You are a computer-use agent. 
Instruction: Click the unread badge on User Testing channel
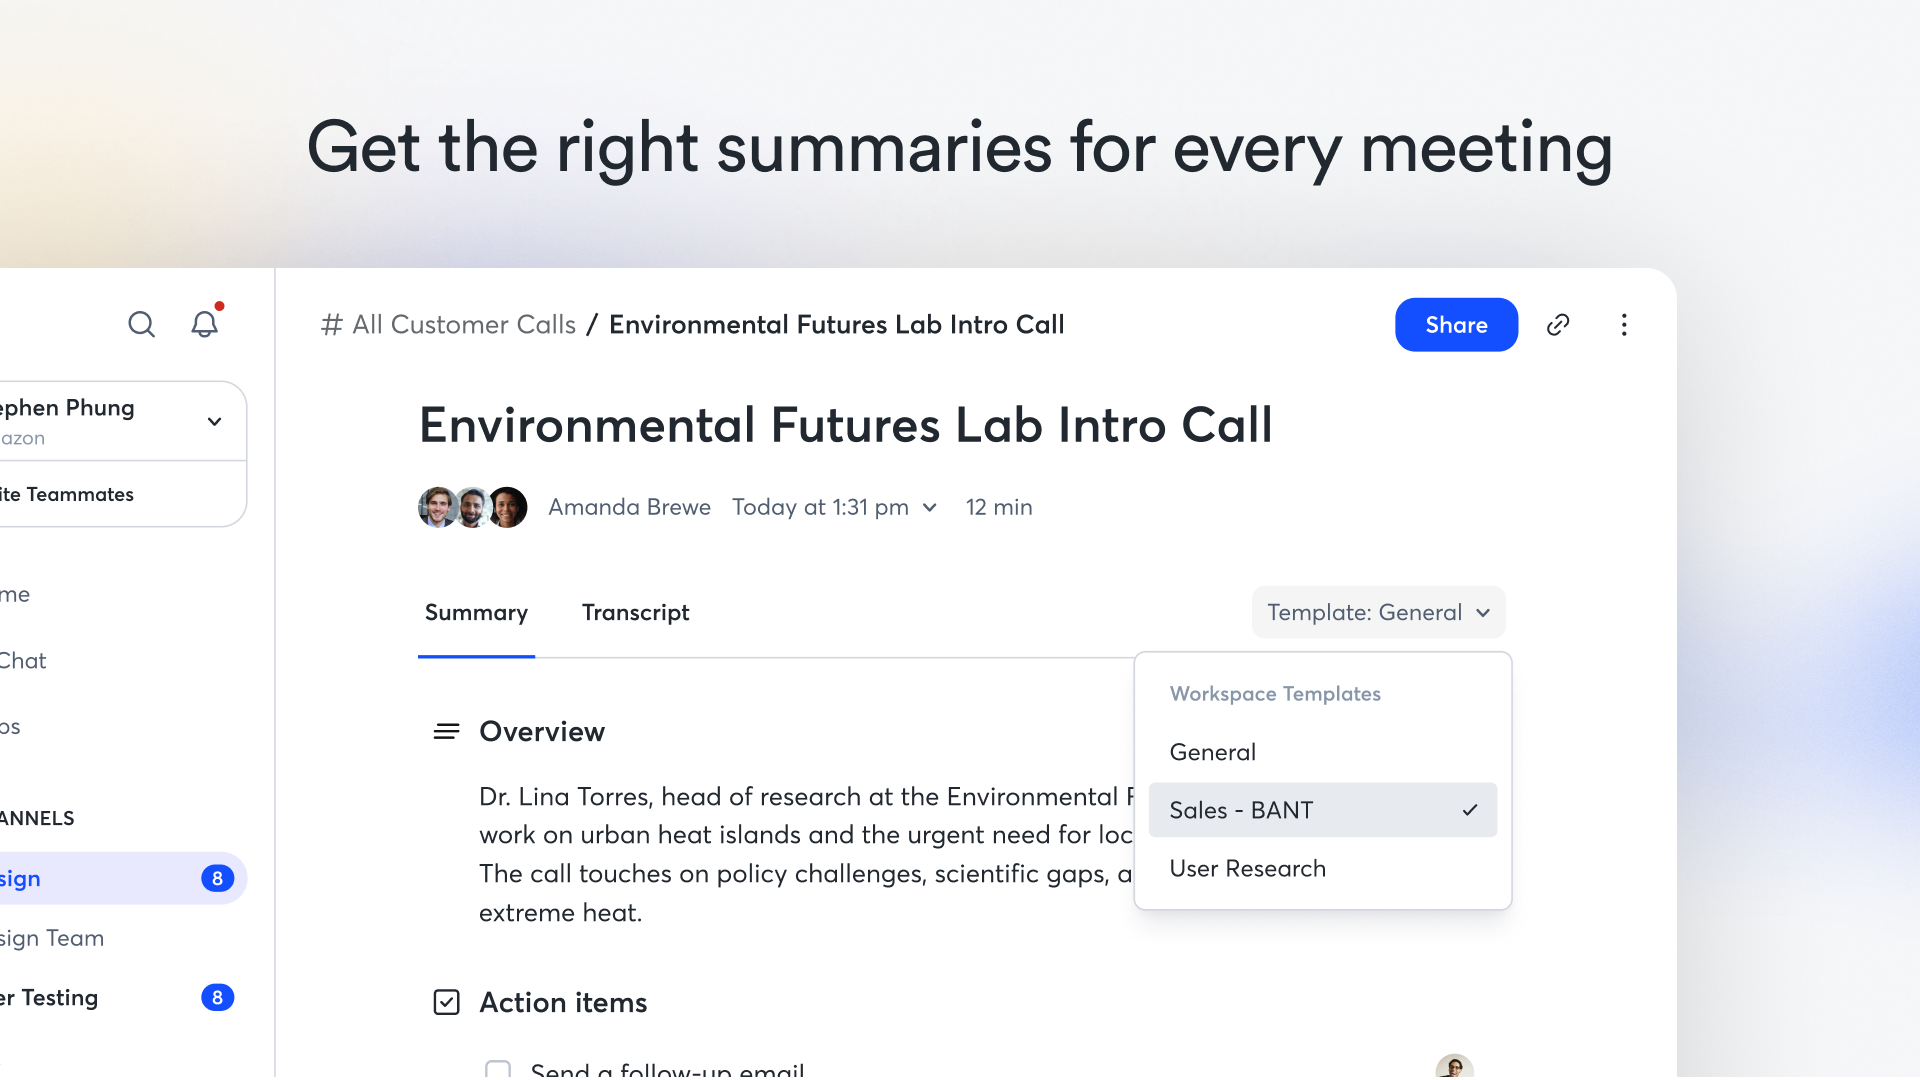218,997
